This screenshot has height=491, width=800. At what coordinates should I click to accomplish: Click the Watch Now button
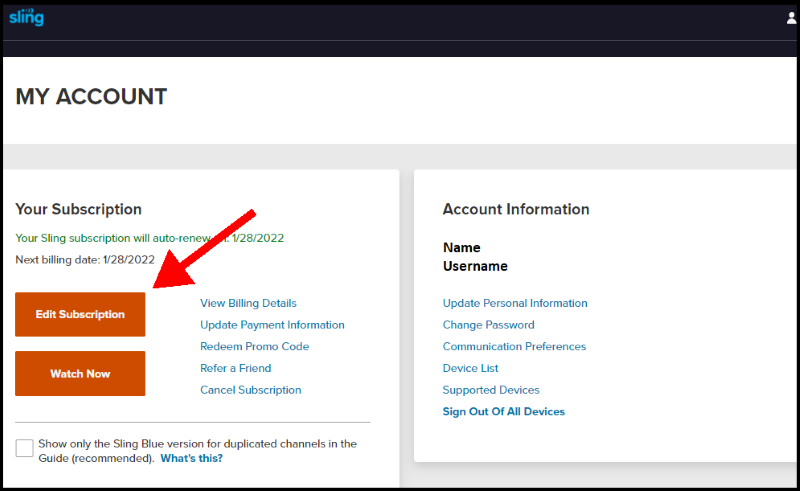click(80, 374)
